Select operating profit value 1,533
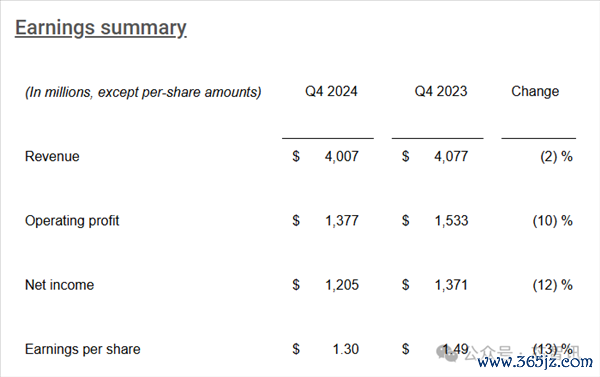The image size is (600, 377). tap(451, 221)
